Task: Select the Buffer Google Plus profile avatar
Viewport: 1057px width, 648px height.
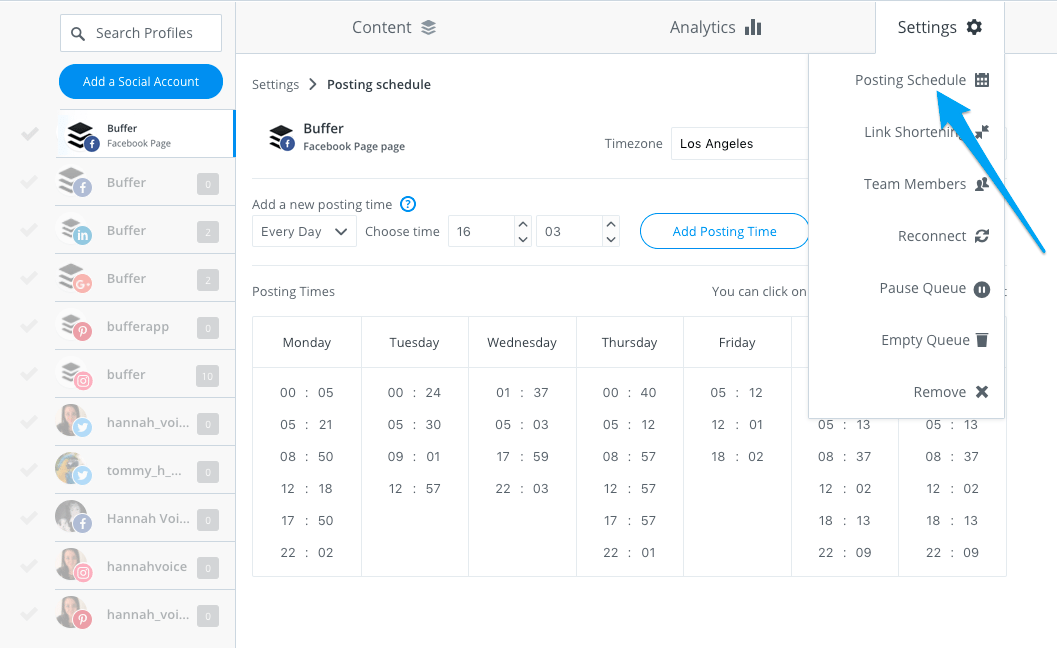Action: click(75, 278)
